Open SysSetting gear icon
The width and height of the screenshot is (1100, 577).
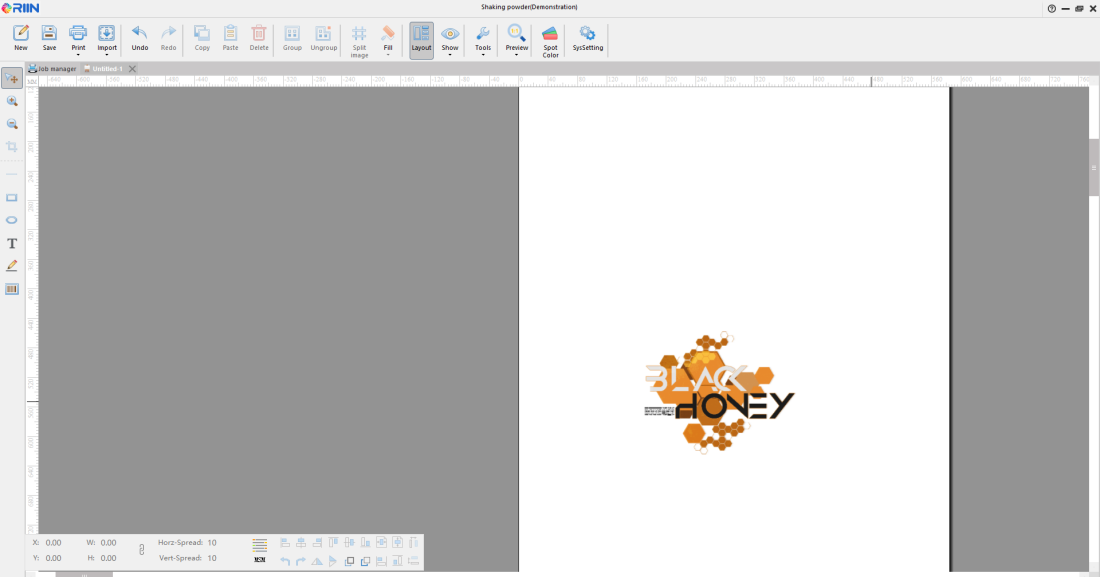coord(587,34)
